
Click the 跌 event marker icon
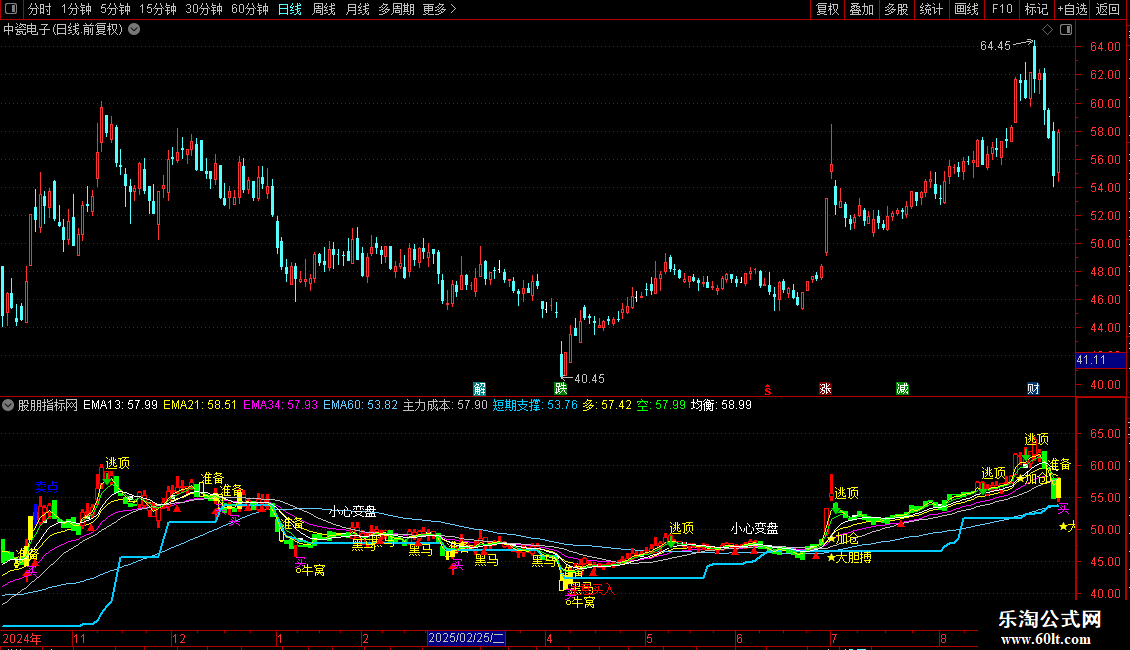(561, 389)
